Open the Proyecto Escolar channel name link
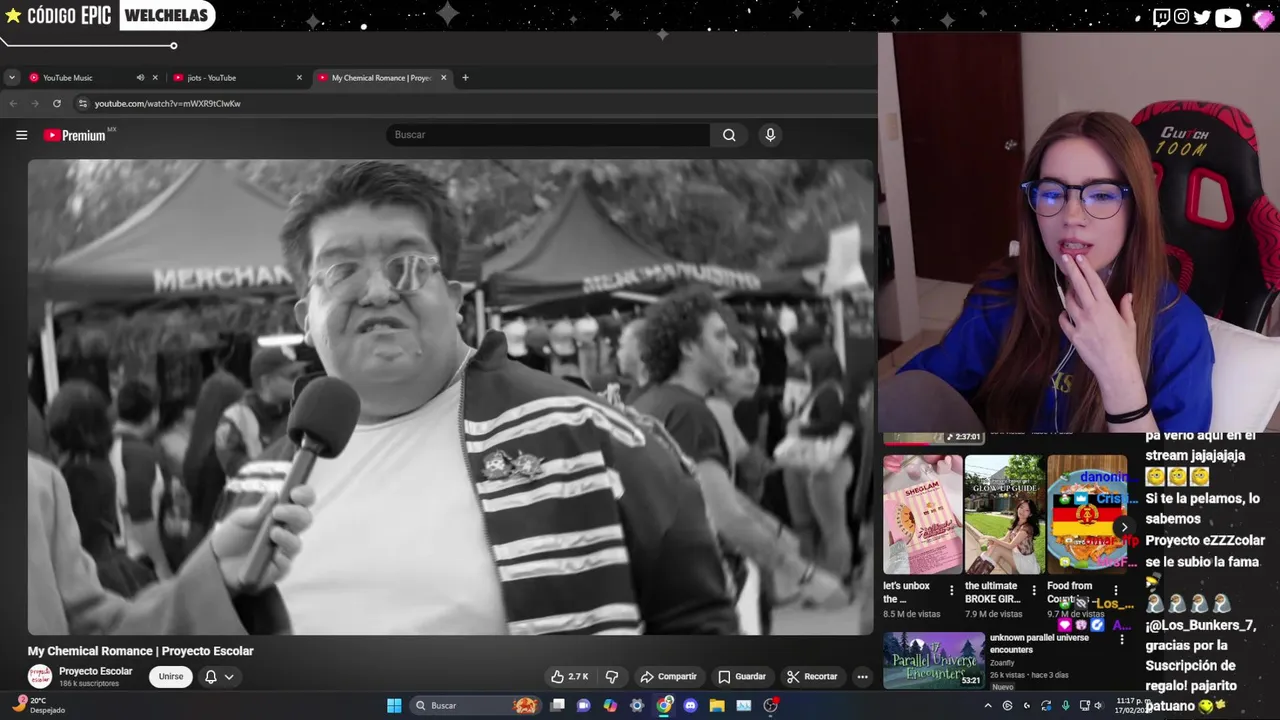1280x720 pixels. click(x=95, y=671)
